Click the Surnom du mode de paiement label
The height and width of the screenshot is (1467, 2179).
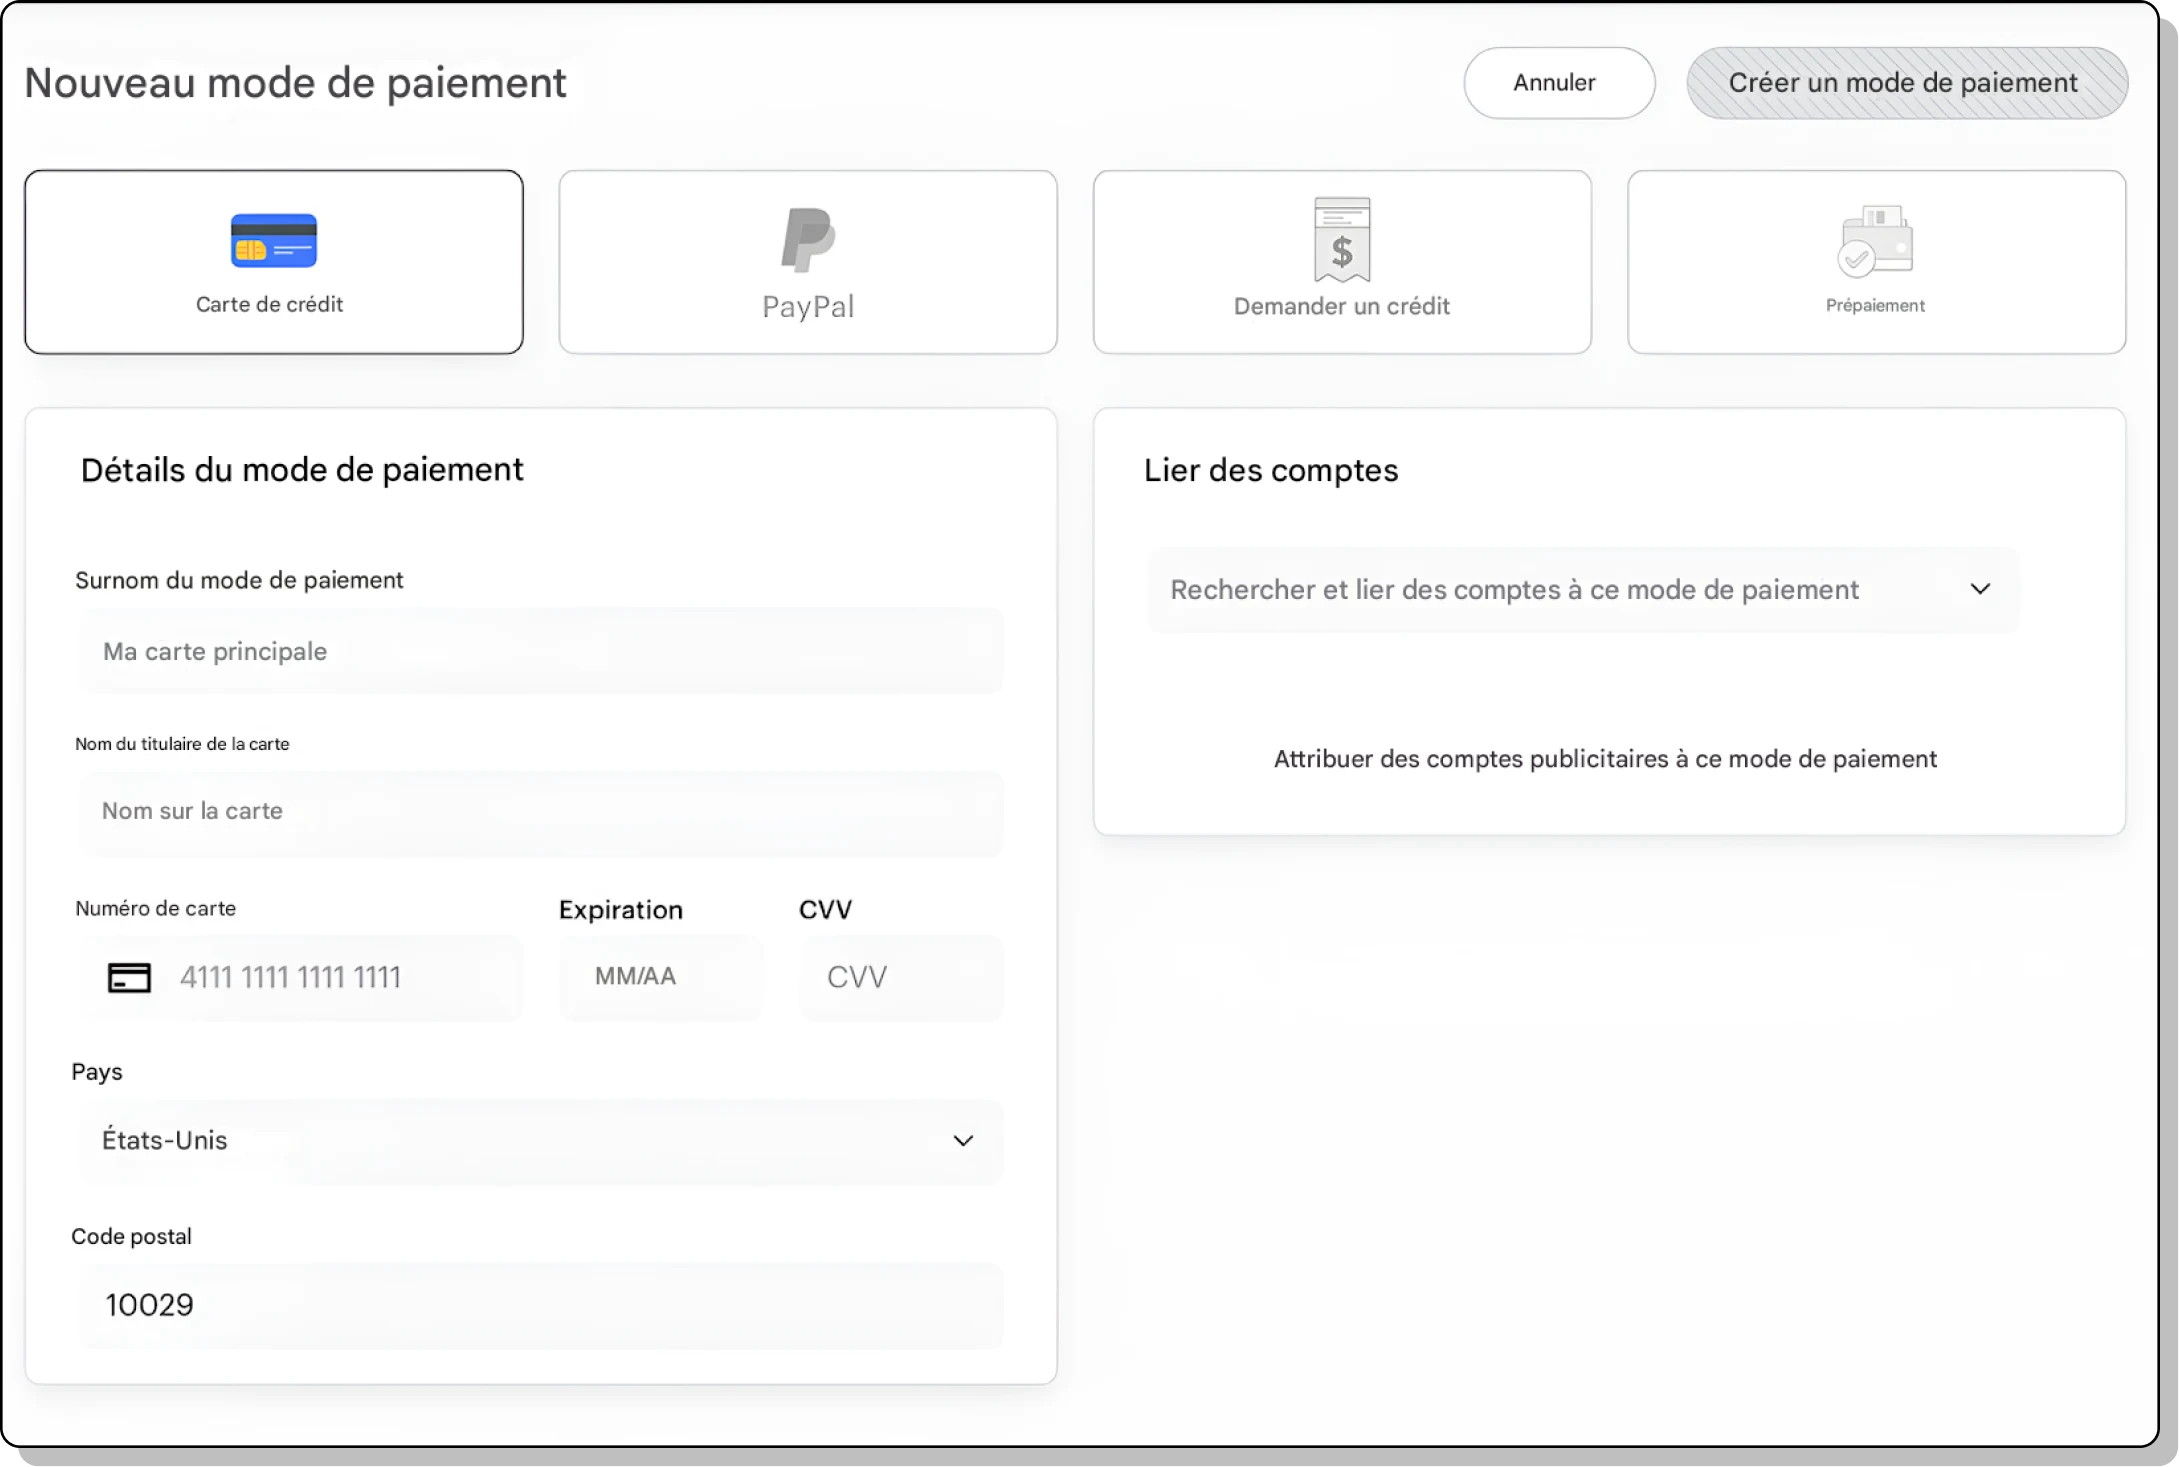coord(239,581)
